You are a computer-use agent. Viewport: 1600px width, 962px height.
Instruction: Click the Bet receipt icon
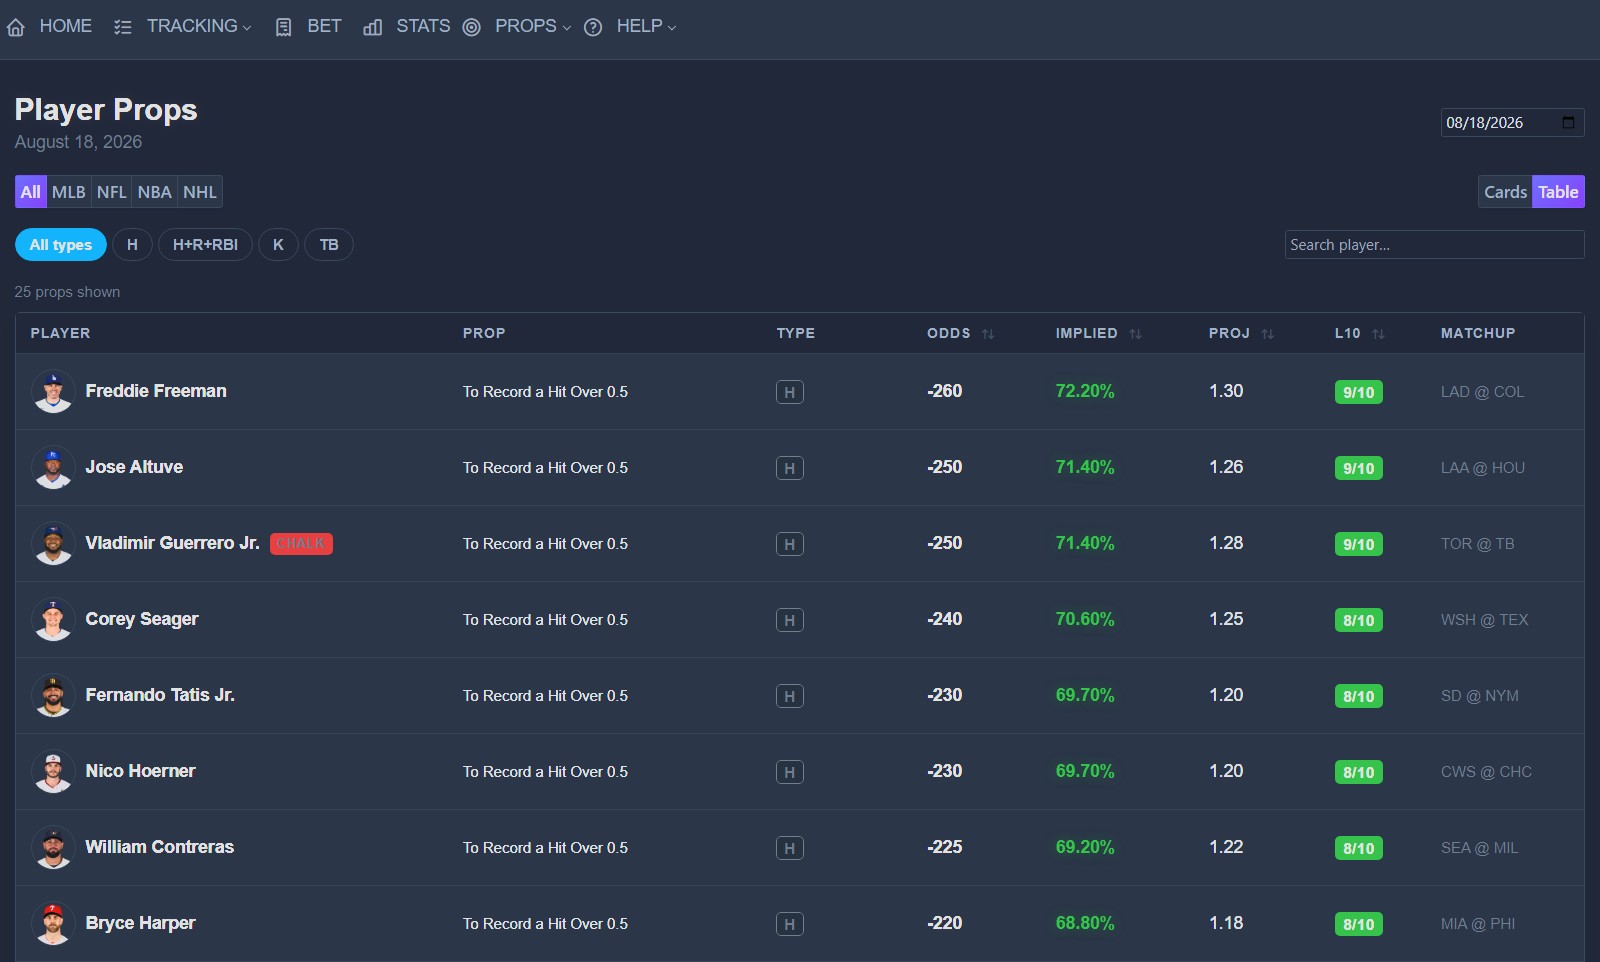tap(284, 27)
